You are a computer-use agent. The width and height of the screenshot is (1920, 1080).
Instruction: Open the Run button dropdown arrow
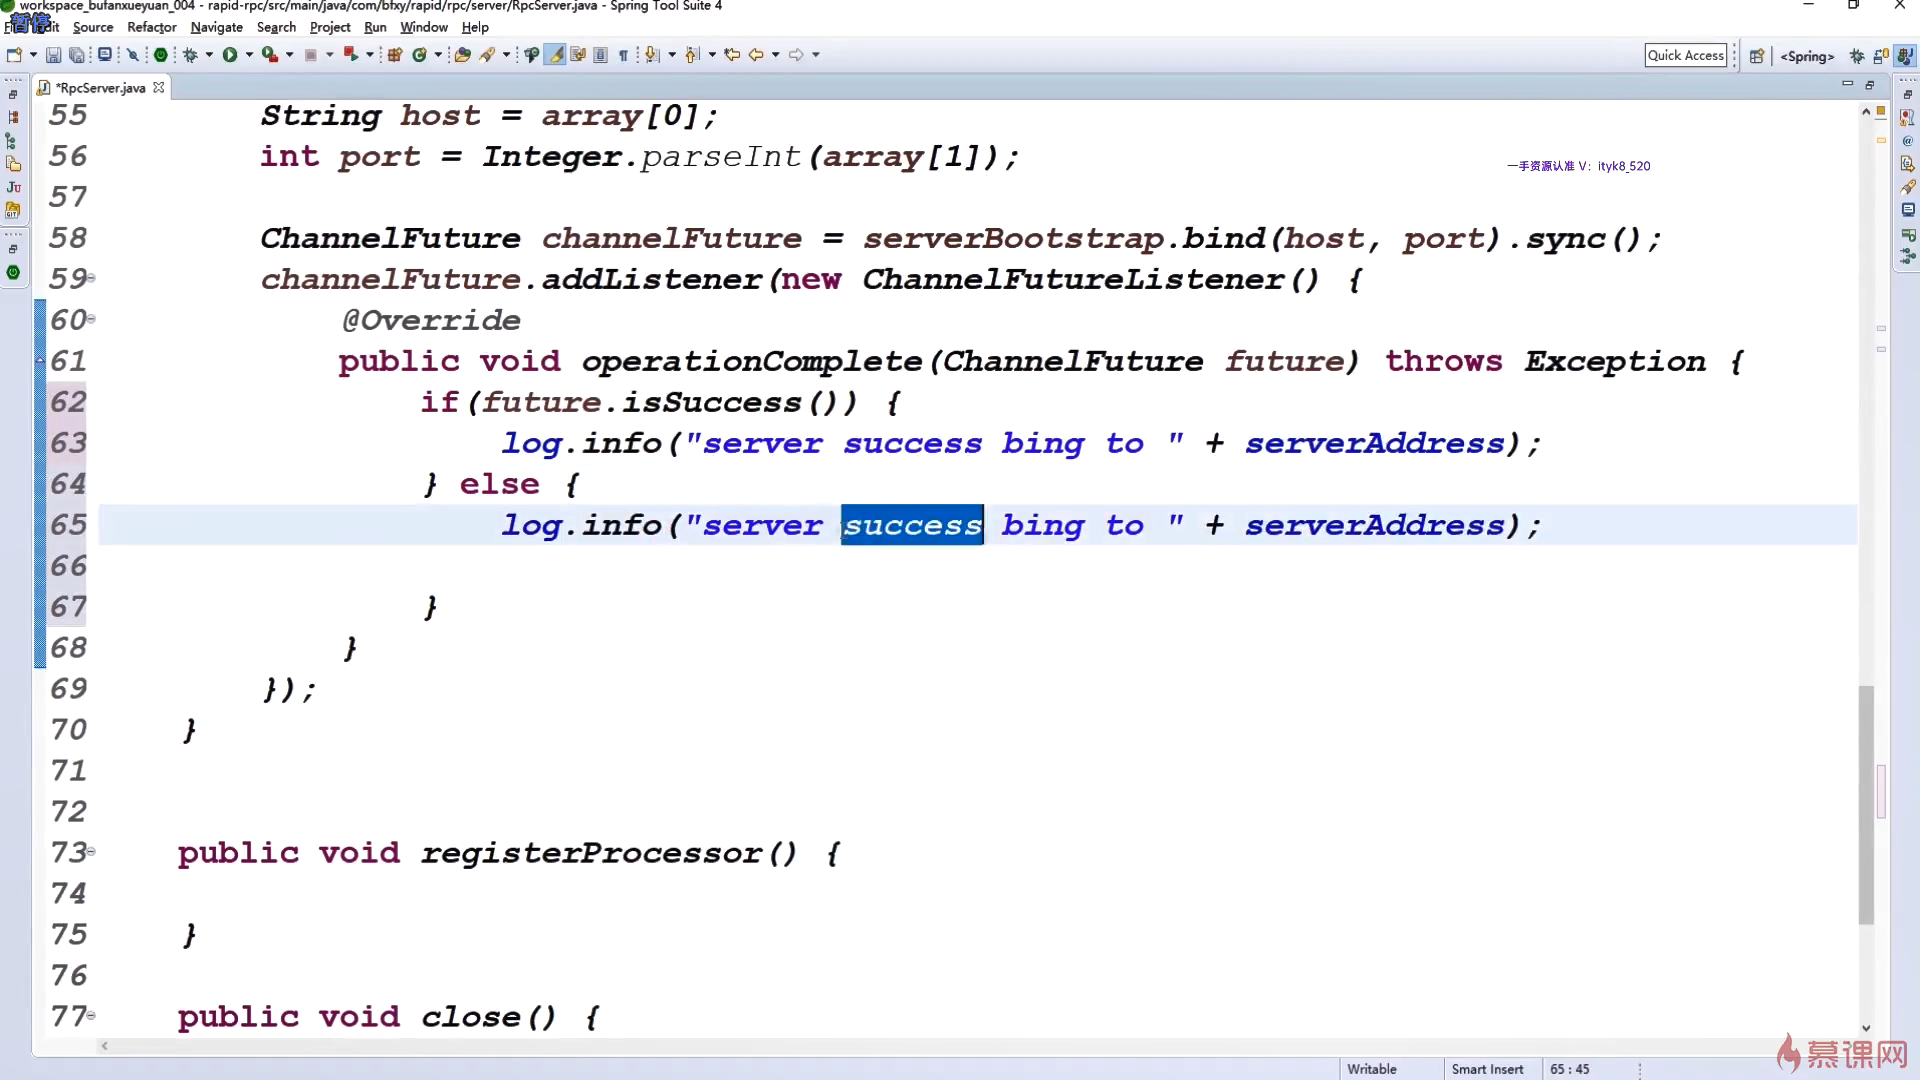(249, 55)
